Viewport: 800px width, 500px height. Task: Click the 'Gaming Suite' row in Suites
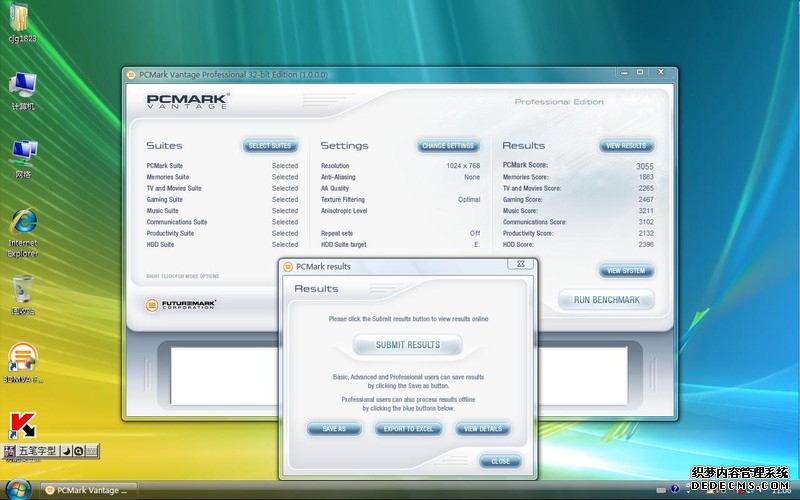(x=222, y=199)
